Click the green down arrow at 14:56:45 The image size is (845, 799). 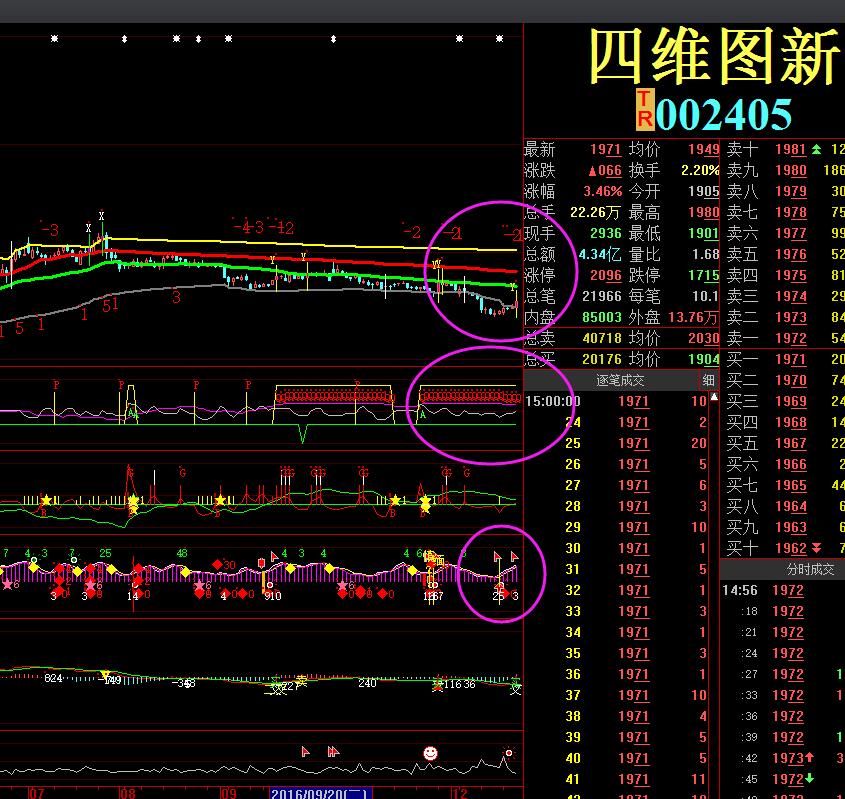pyautogui.click(x=809, y=779)
